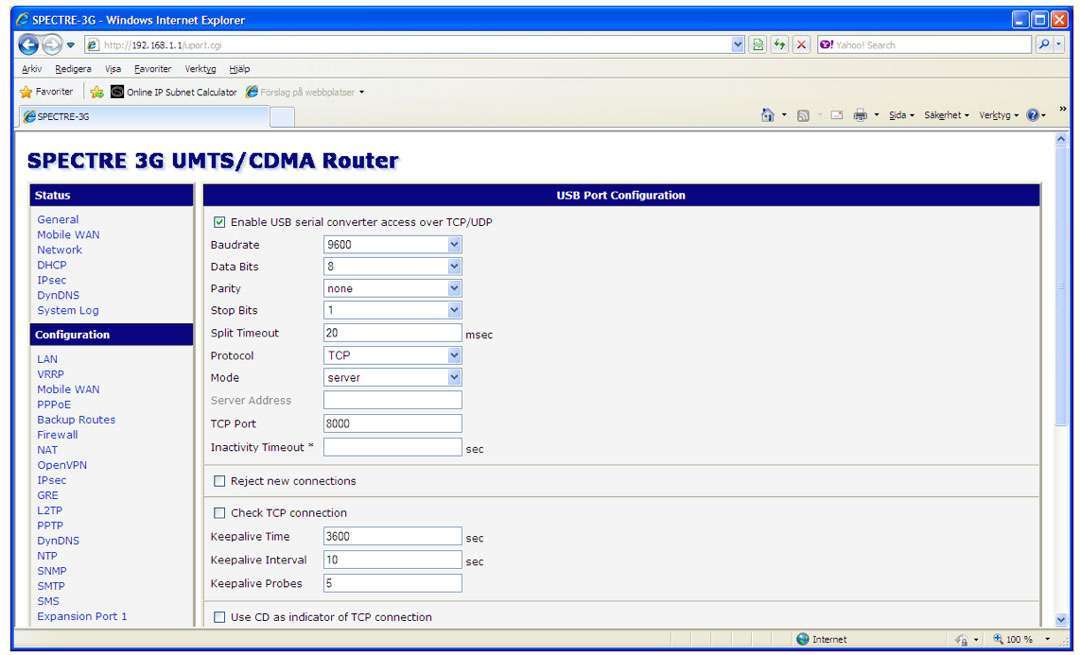
Task: Open the Expansion Port 1 link
Action: 82,616
